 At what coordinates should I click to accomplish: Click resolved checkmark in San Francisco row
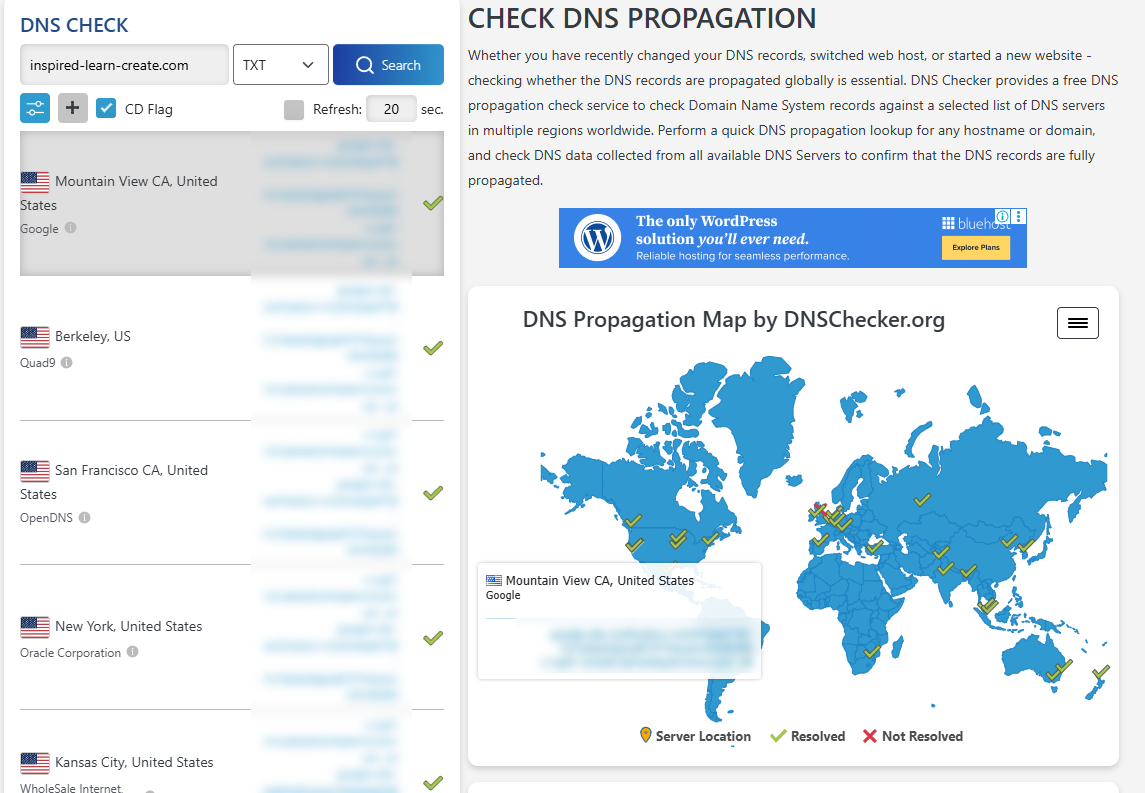point(433,493)
